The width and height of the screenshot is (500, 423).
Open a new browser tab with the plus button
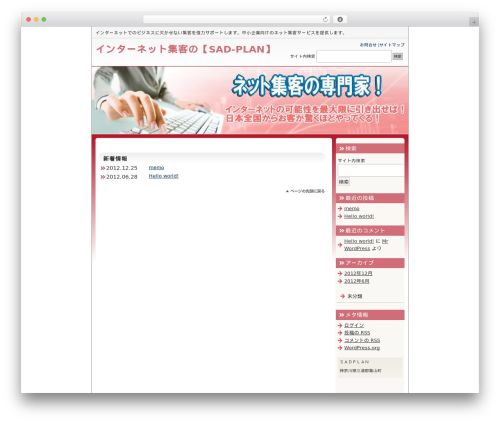474,22
